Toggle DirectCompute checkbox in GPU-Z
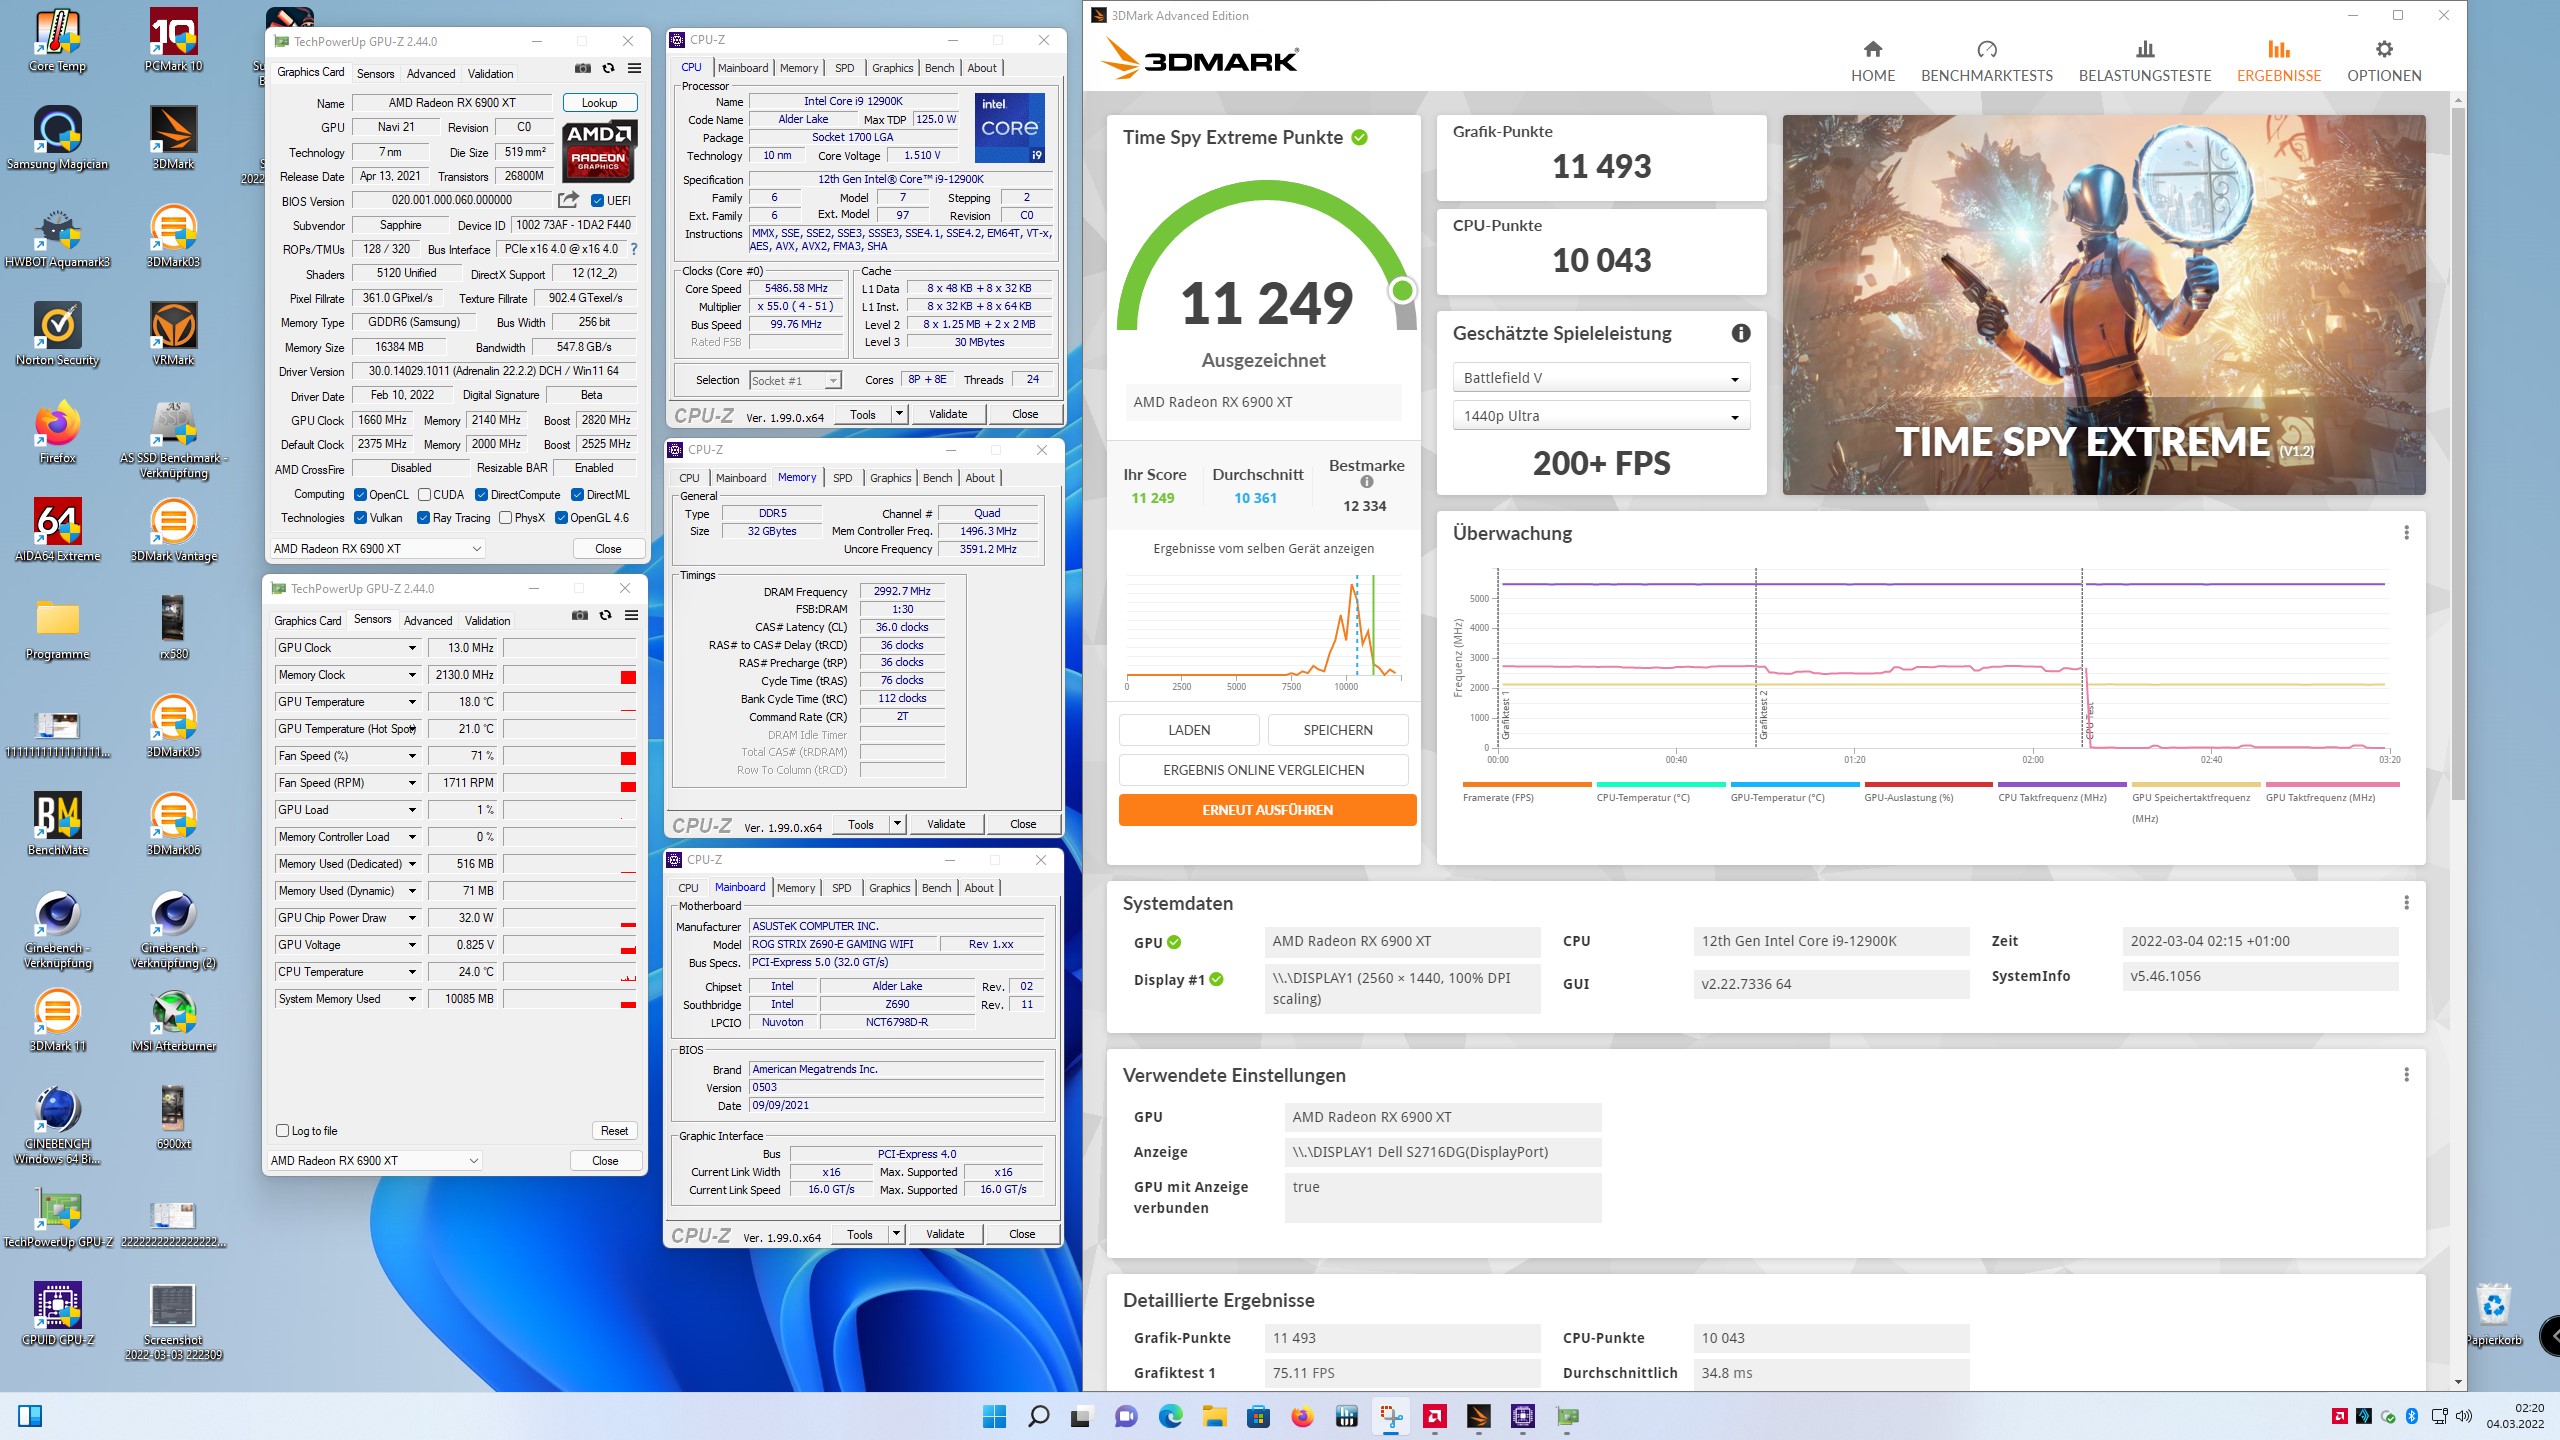Screen dimensions: 2560x1440 [x=481, y=495]
